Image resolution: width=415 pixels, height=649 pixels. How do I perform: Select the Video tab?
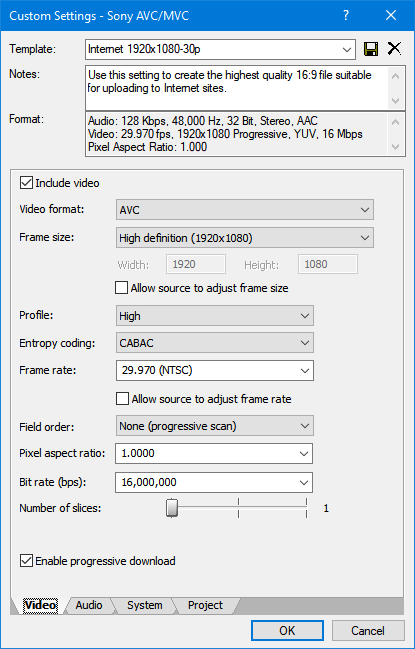(40, 606)
